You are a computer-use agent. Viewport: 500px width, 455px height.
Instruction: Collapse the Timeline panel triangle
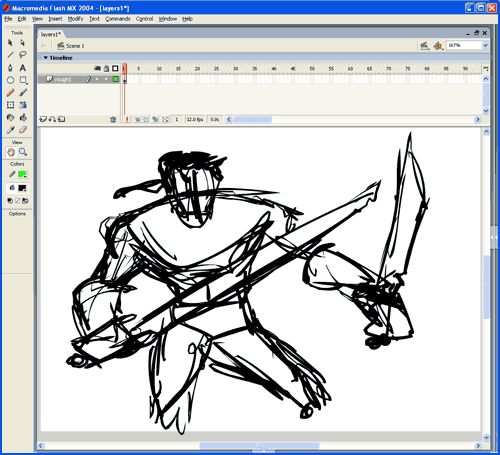click(x=46, y=58)
